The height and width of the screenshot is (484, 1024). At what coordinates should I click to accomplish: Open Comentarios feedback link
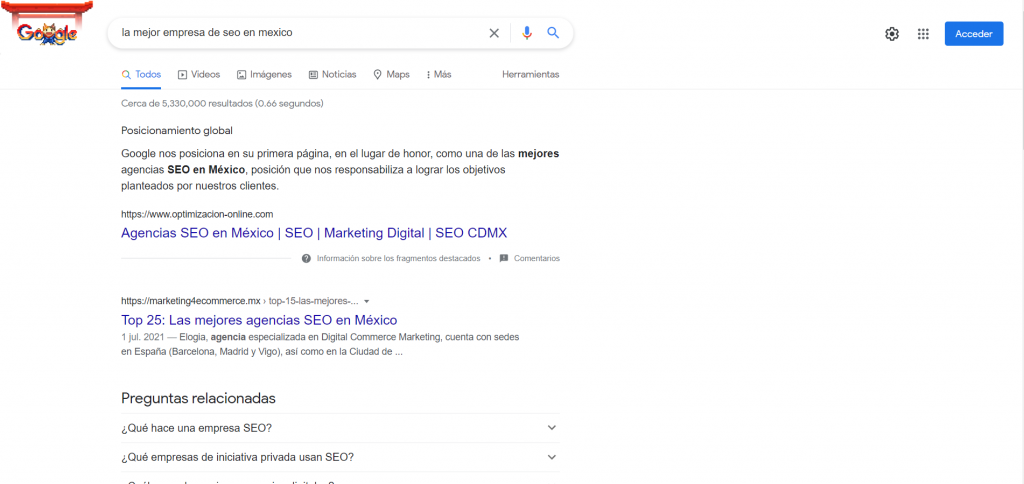click(537, 258)
